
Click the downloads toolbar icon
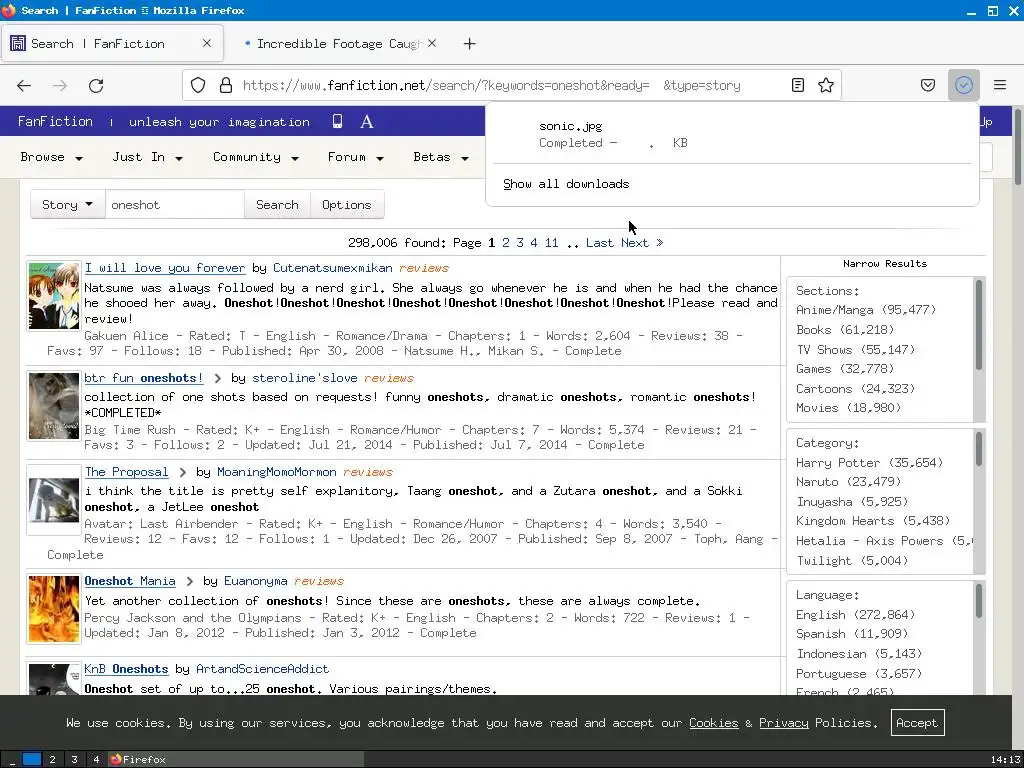[x=963, y=85]
